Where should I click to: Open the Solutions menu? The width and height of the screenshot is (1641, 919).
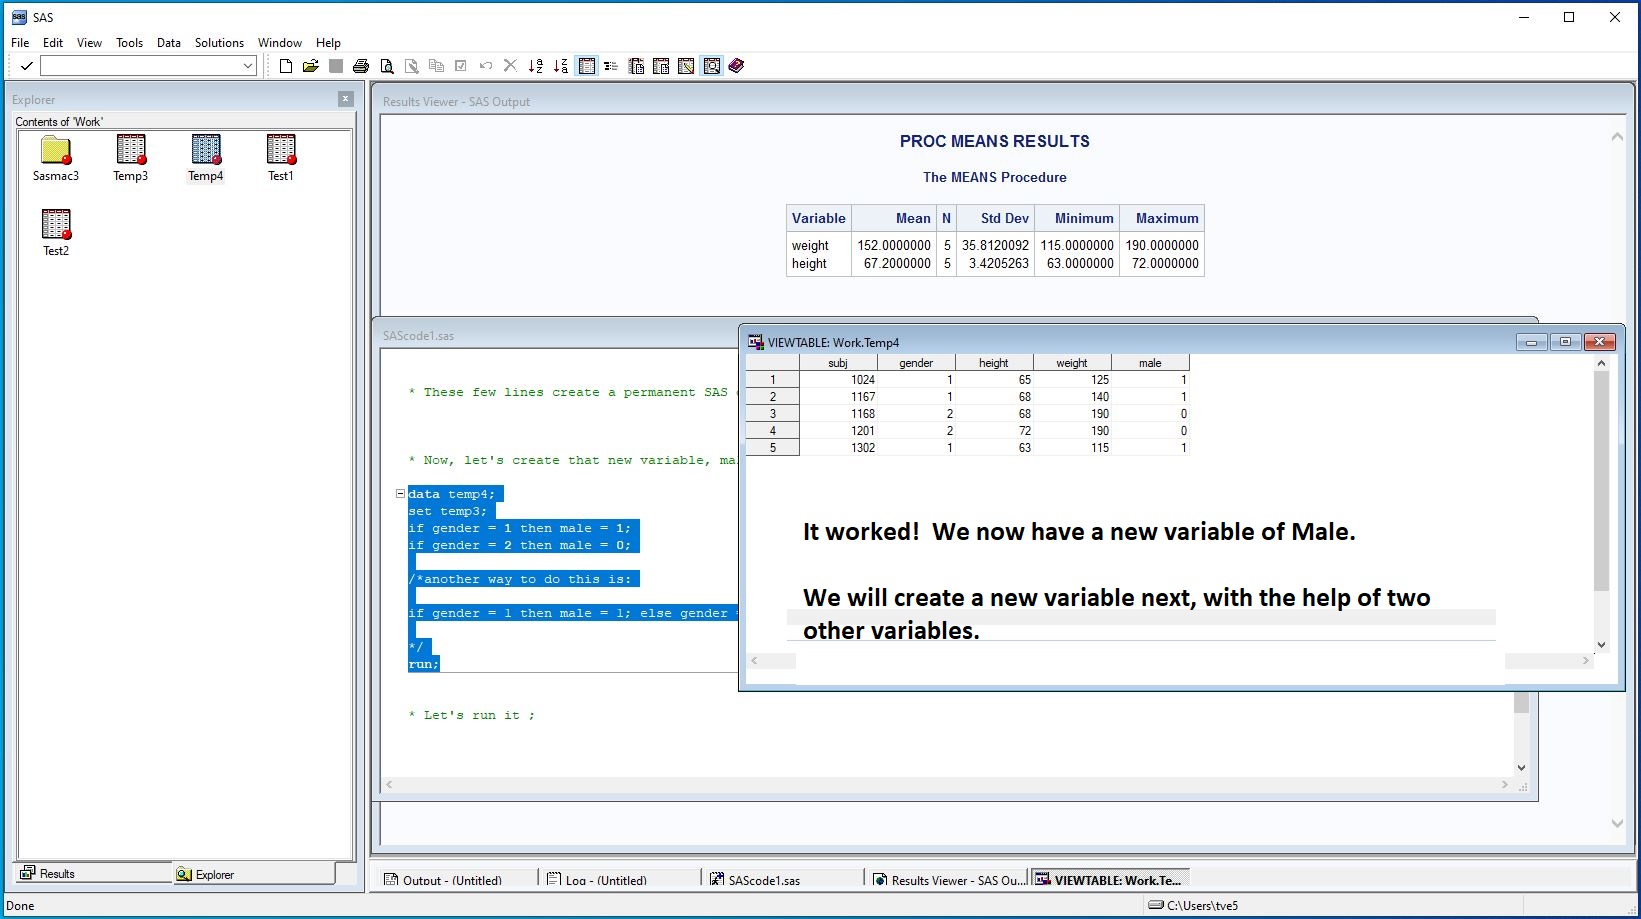coord(219,43)
